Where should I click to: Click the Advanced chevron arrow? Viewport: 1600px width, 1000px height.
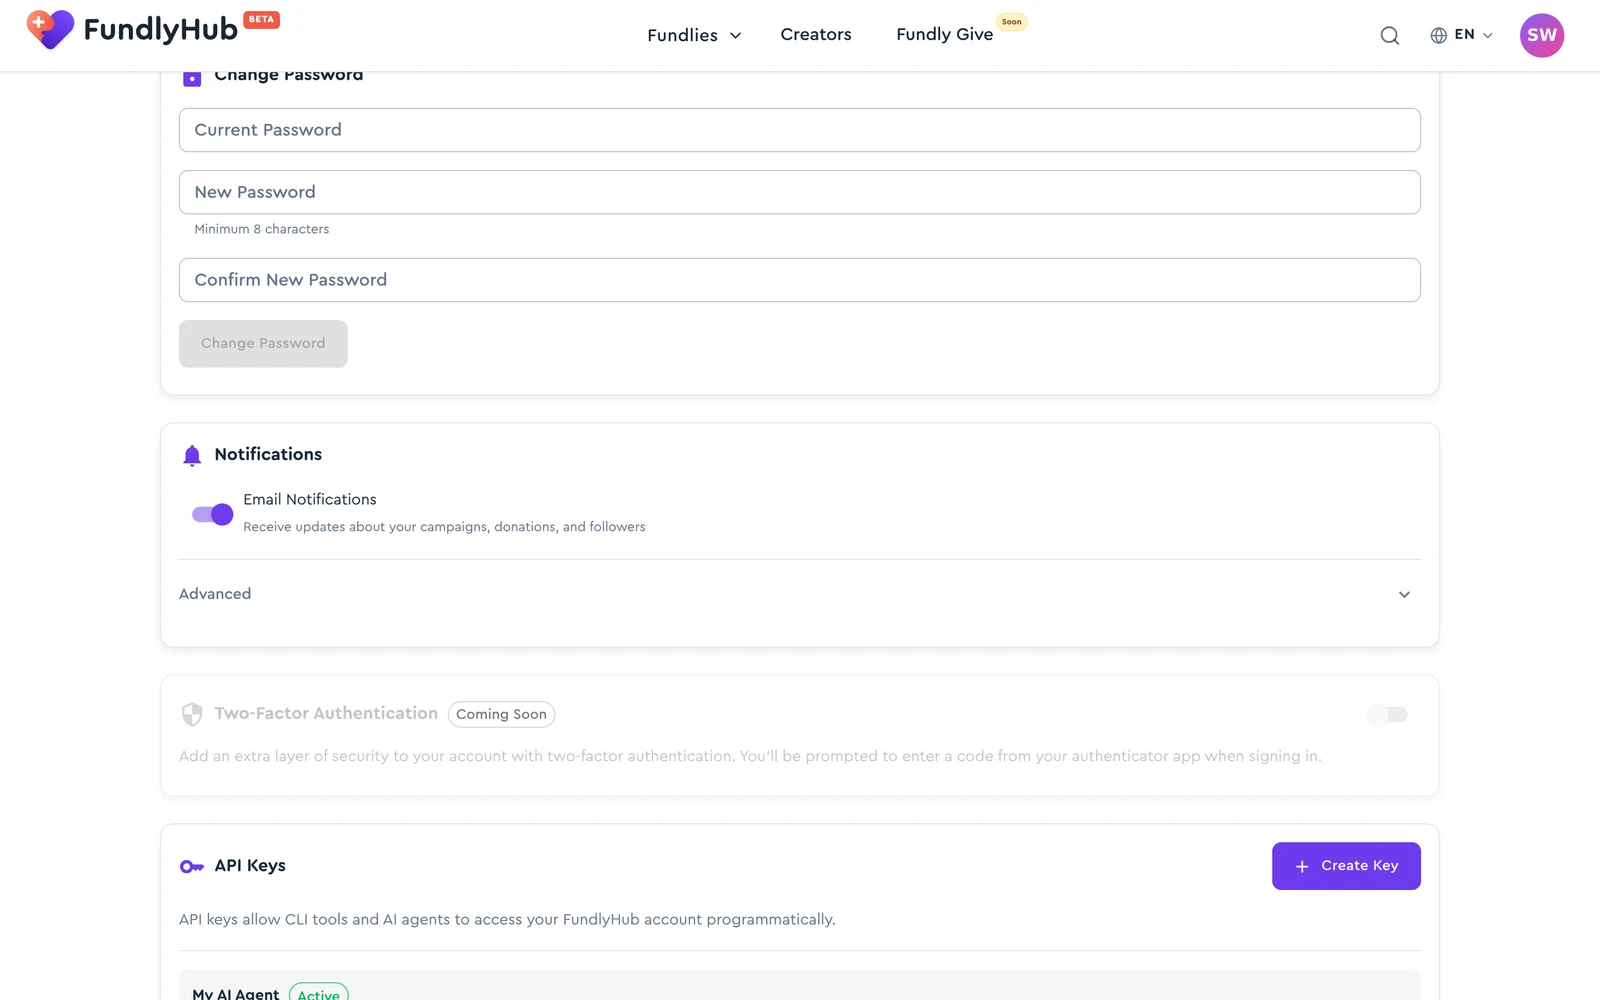click(x=1404, y=594)
